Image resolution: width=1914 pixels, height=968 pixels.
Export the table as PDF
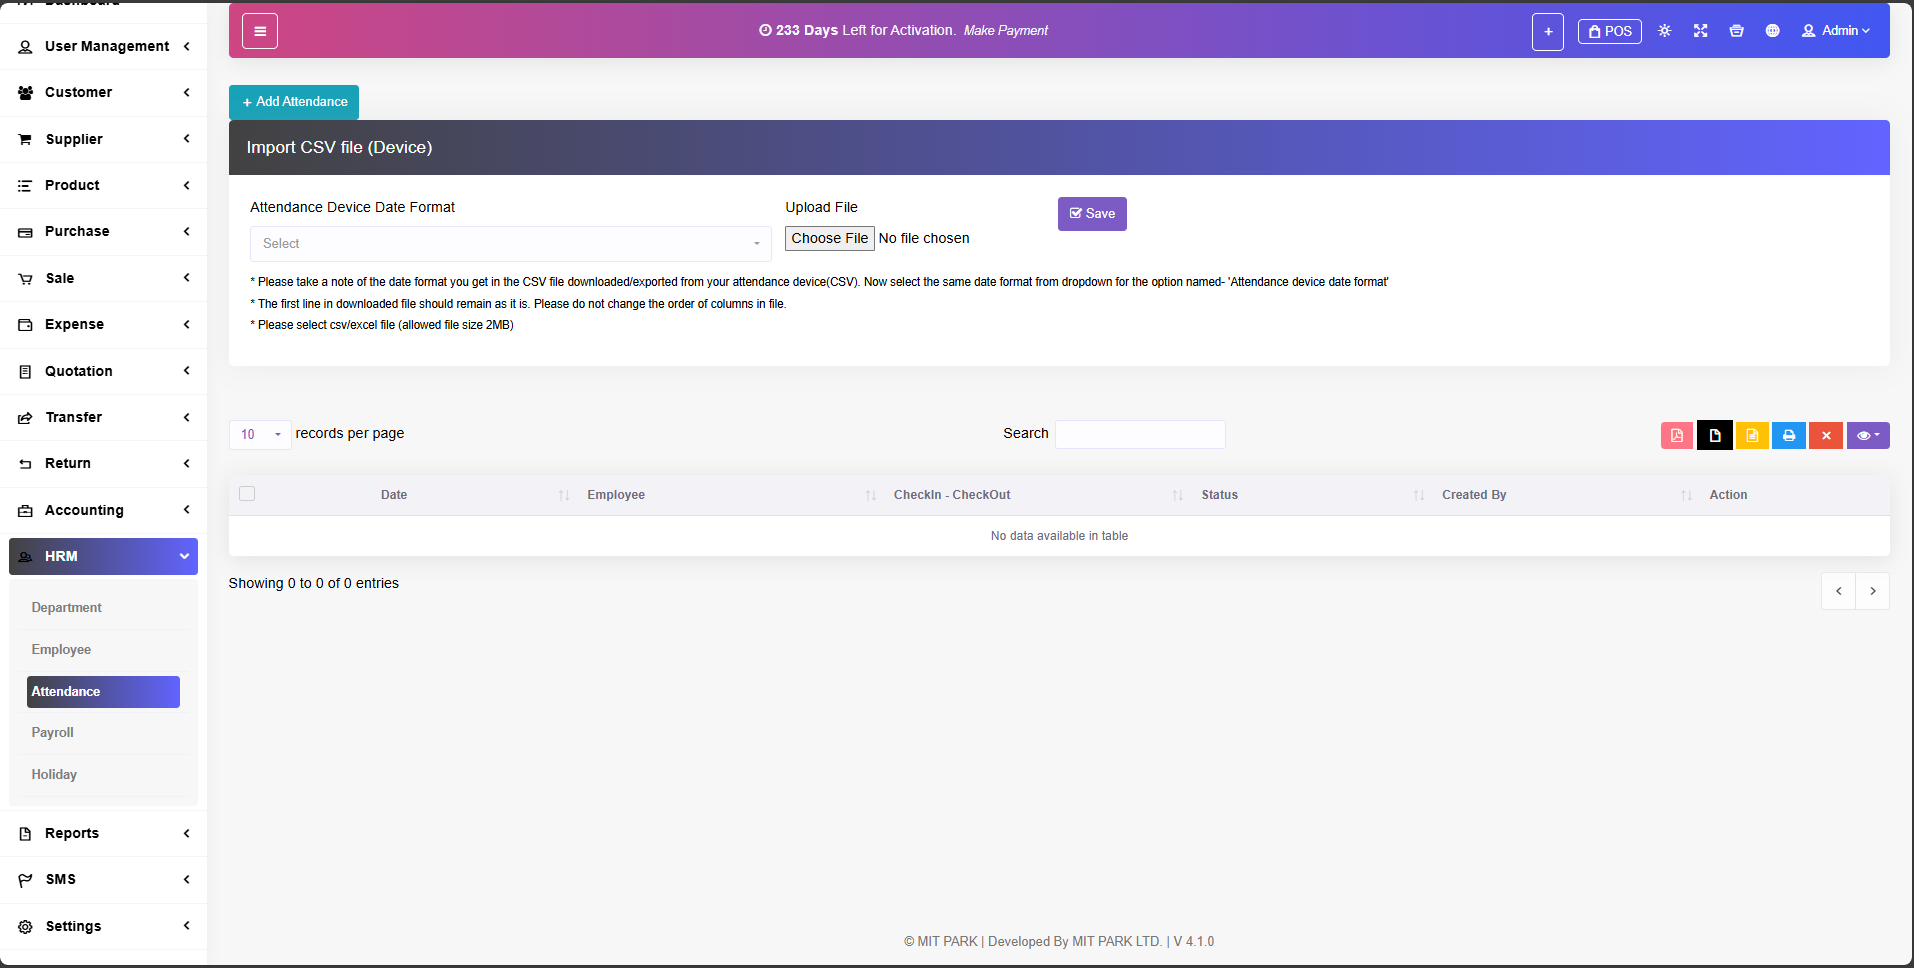coord(1677,436)
